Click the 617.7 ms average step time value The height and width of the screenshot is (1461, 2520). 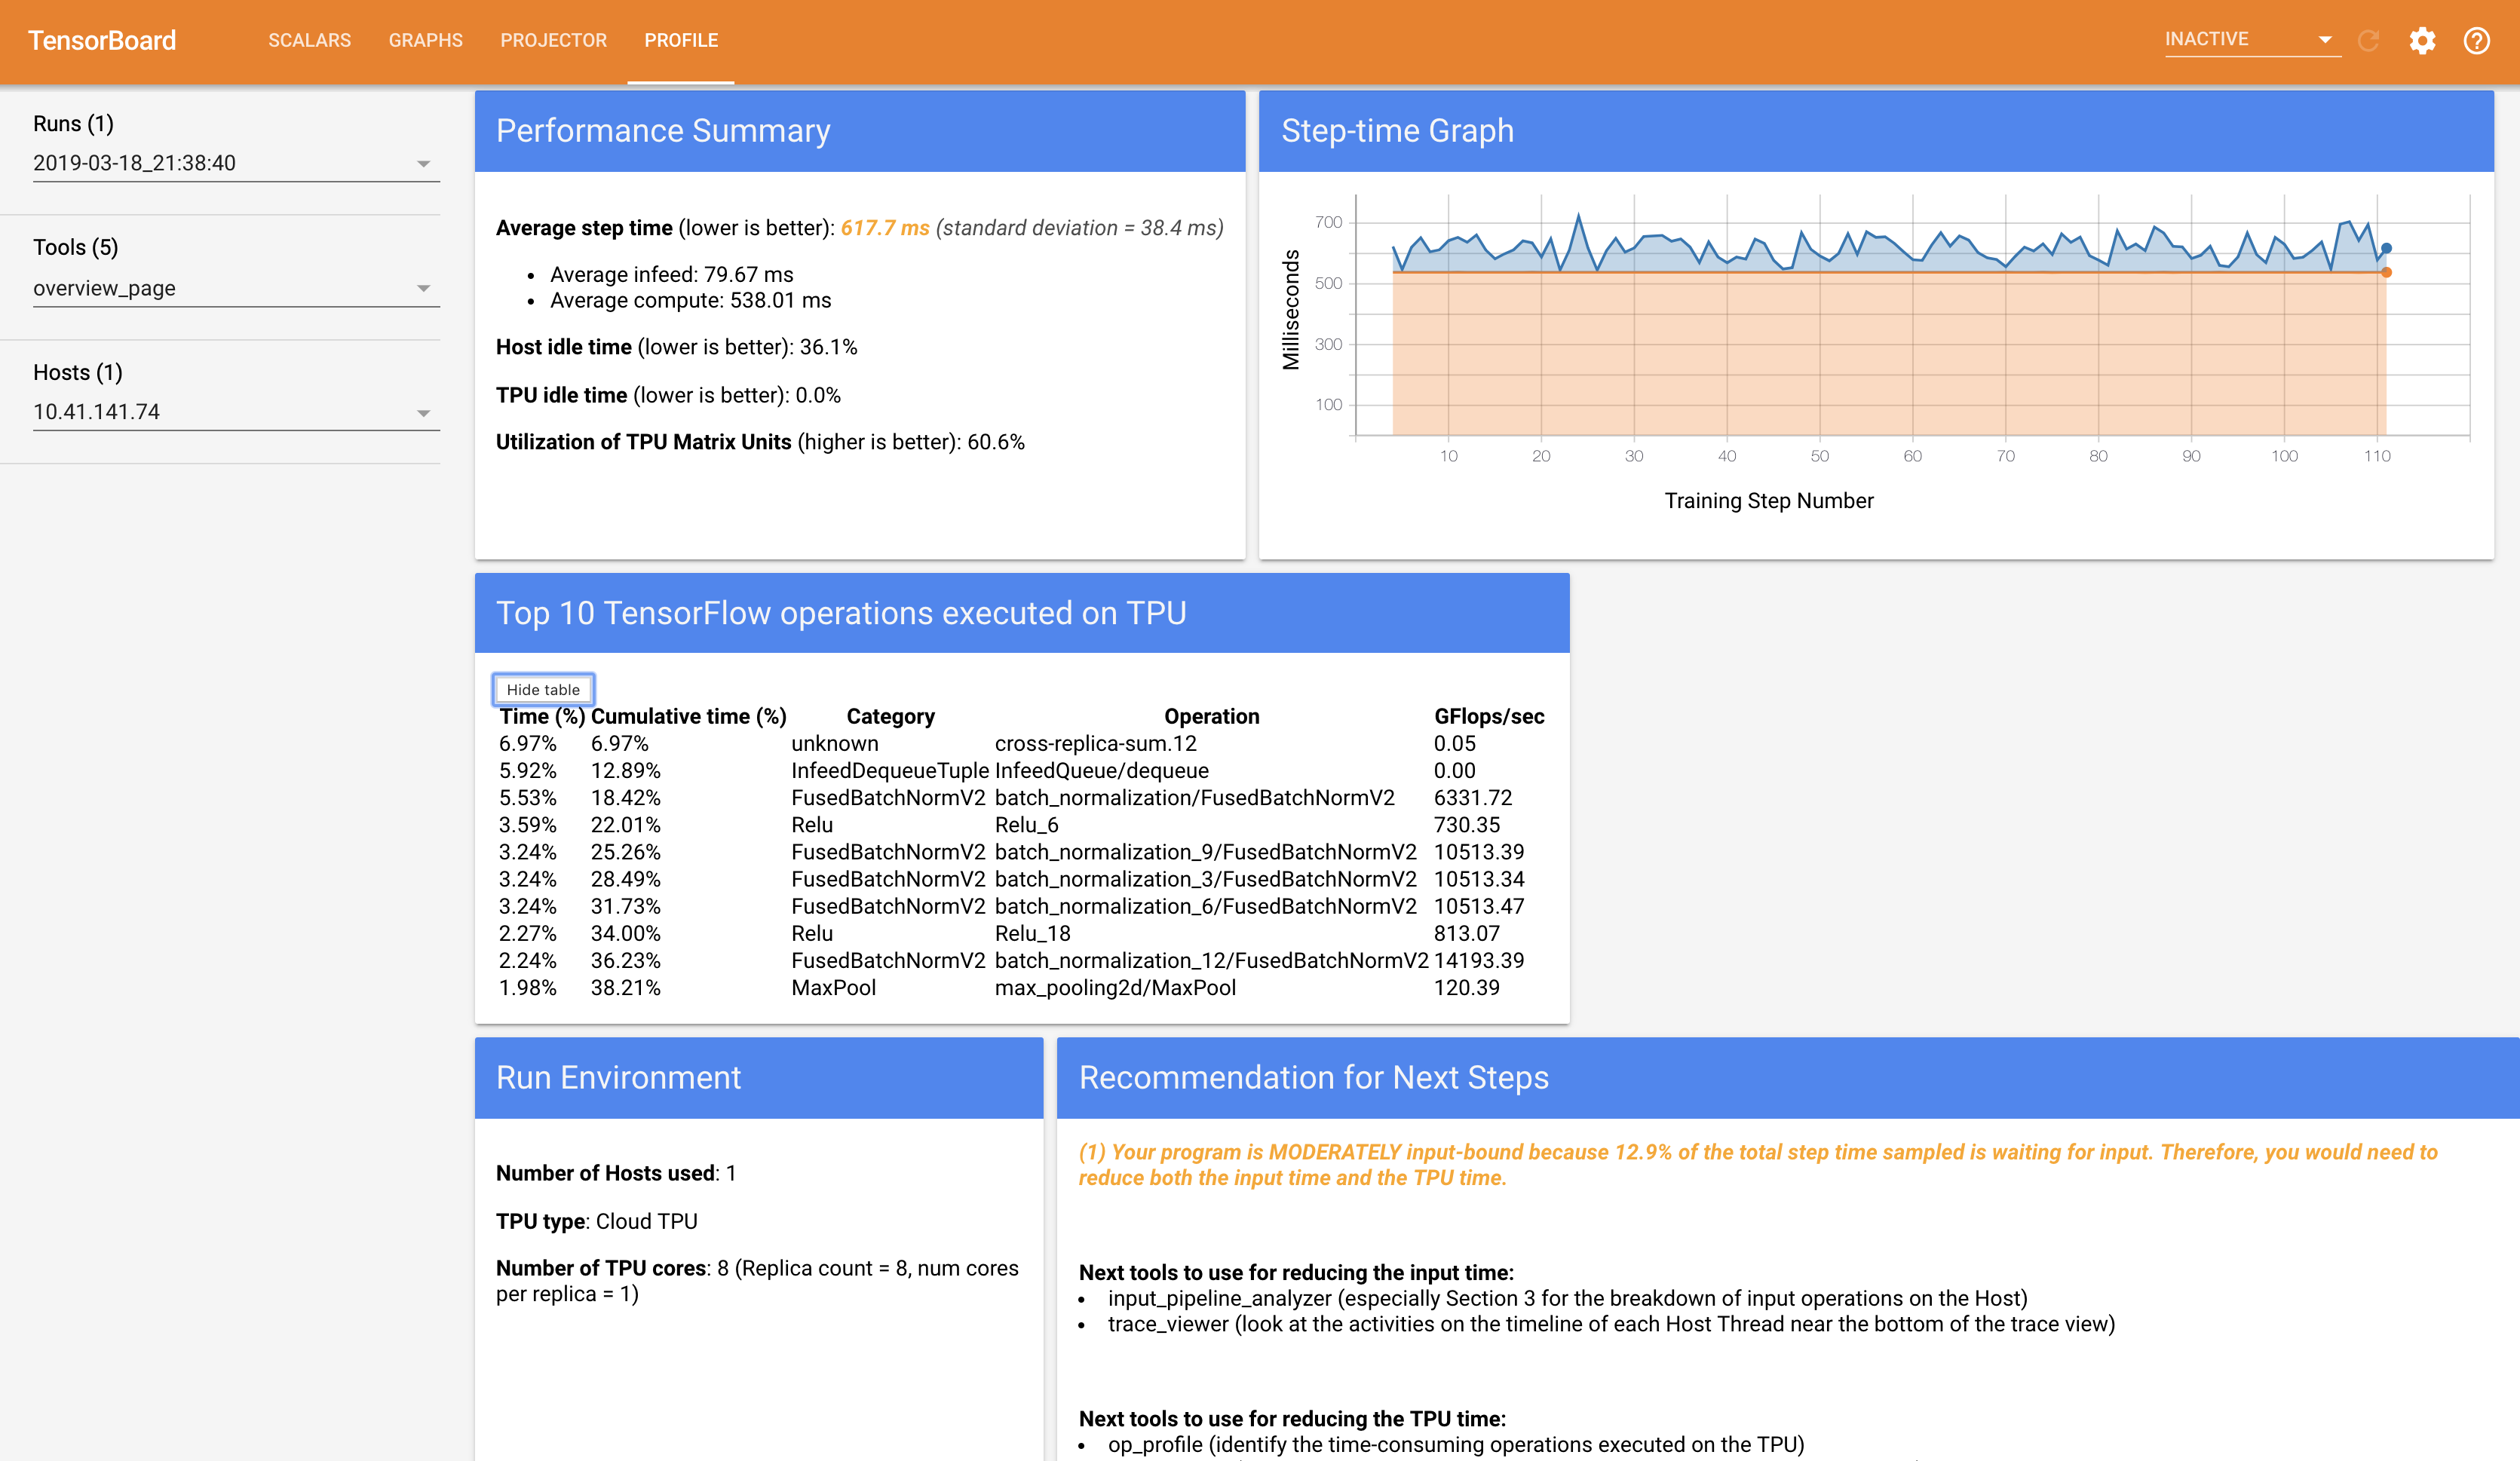[x=884, y=228]
